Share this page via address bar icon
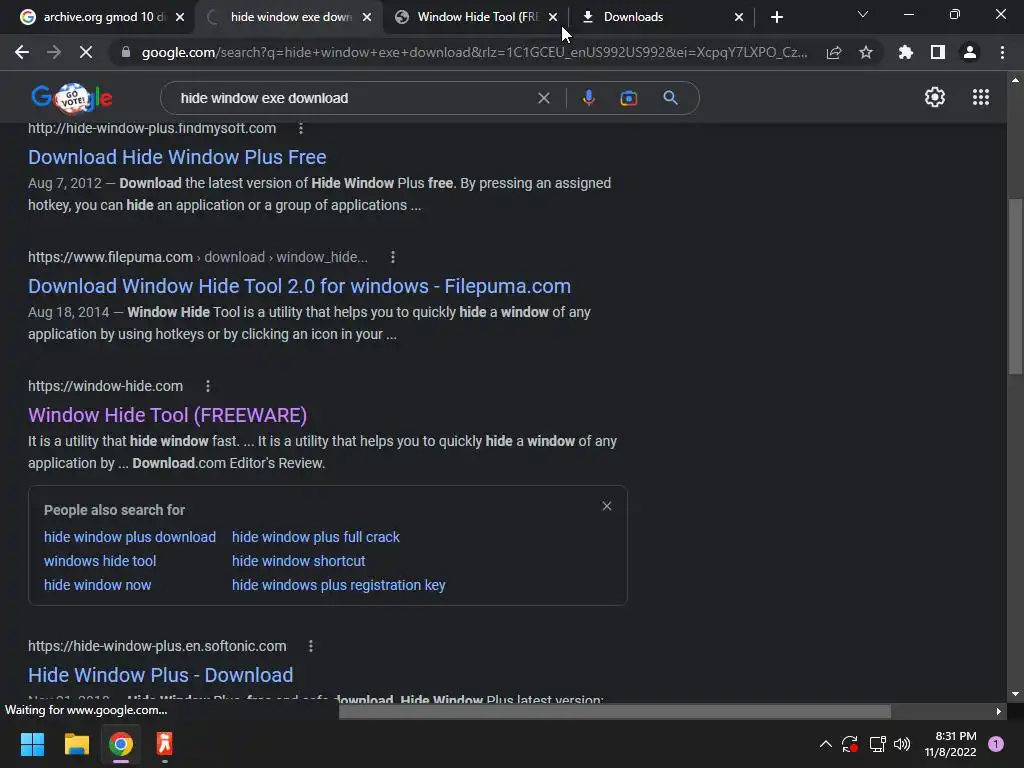 coord(834,52)
